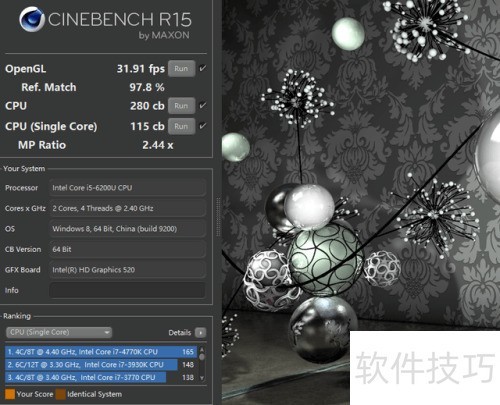500x405 pixels.
Task: Select the GFX Board HD Graphics 520 field
Action: pos(127,270)
